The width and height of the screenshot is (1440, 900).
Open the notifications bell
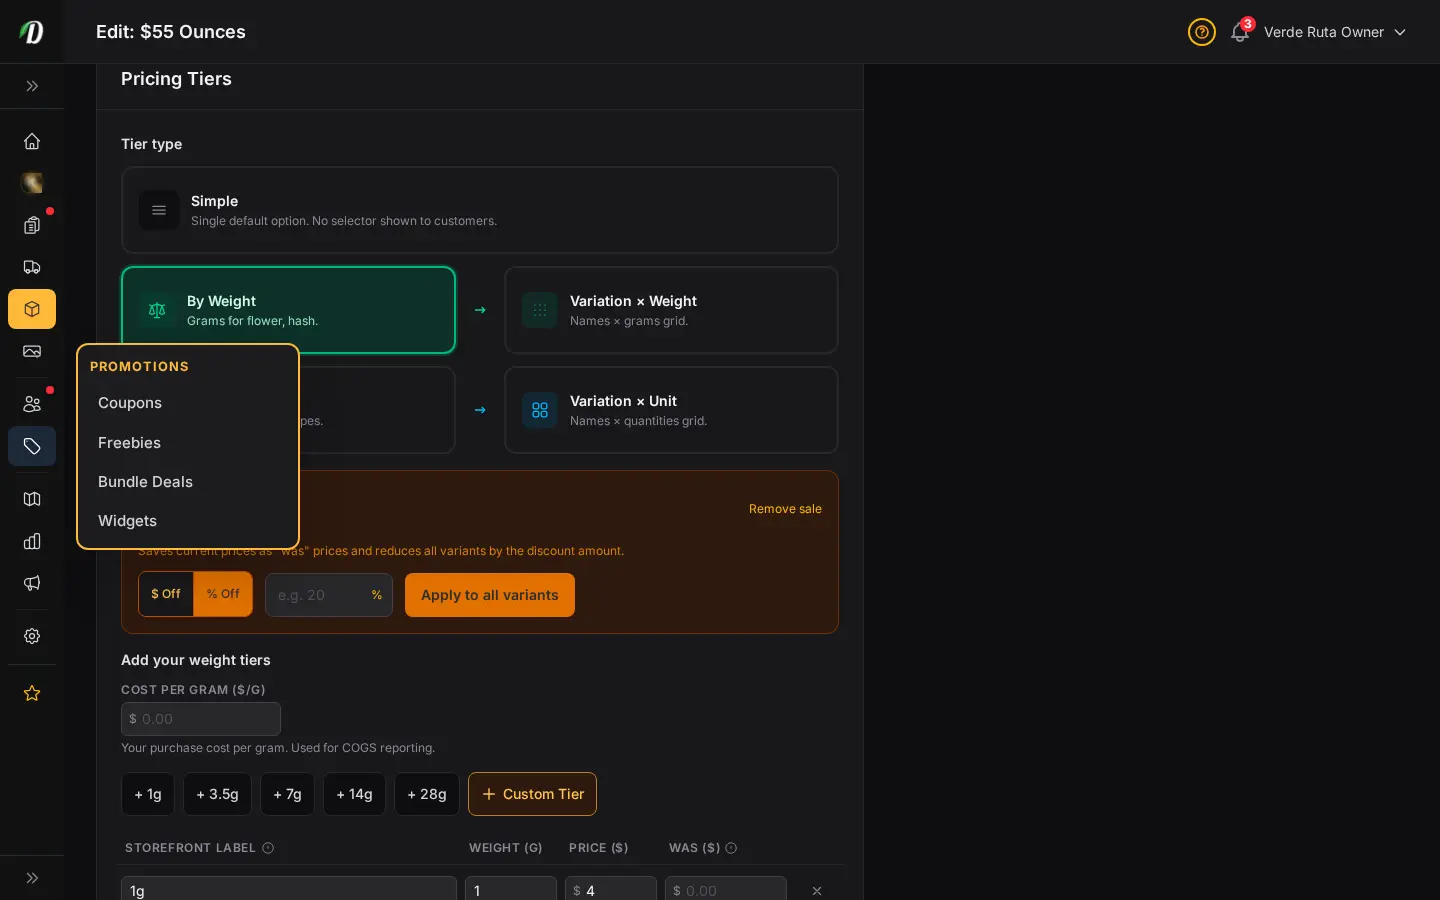point(1240,32)
